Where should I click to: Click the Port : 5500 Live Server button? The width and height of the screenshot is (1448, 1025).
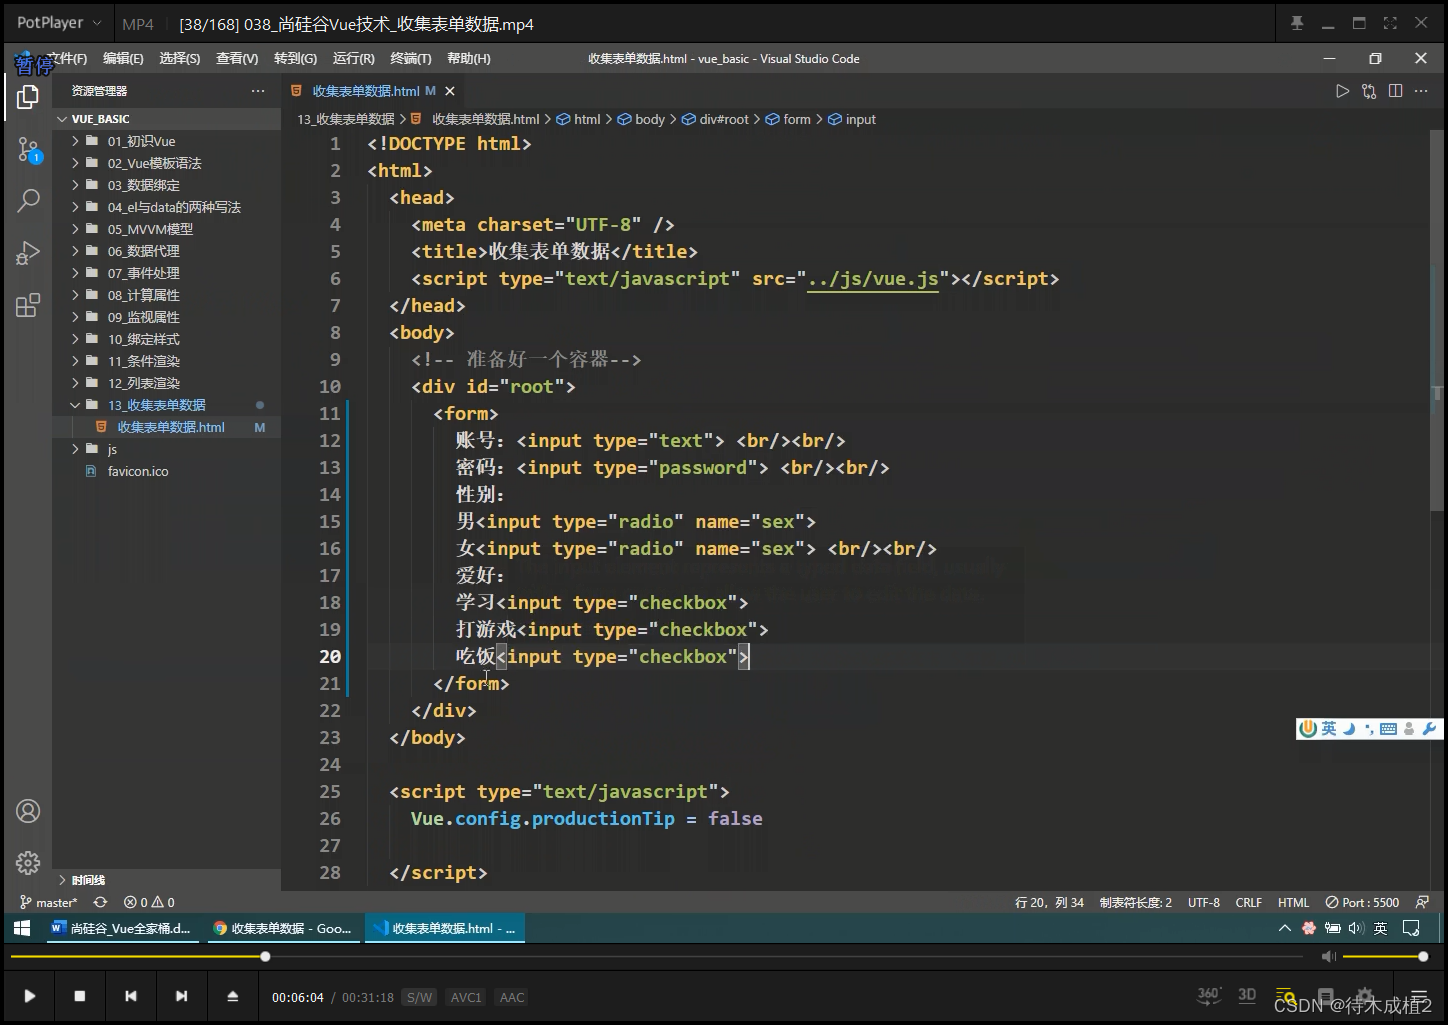[x=1362, y=902]
